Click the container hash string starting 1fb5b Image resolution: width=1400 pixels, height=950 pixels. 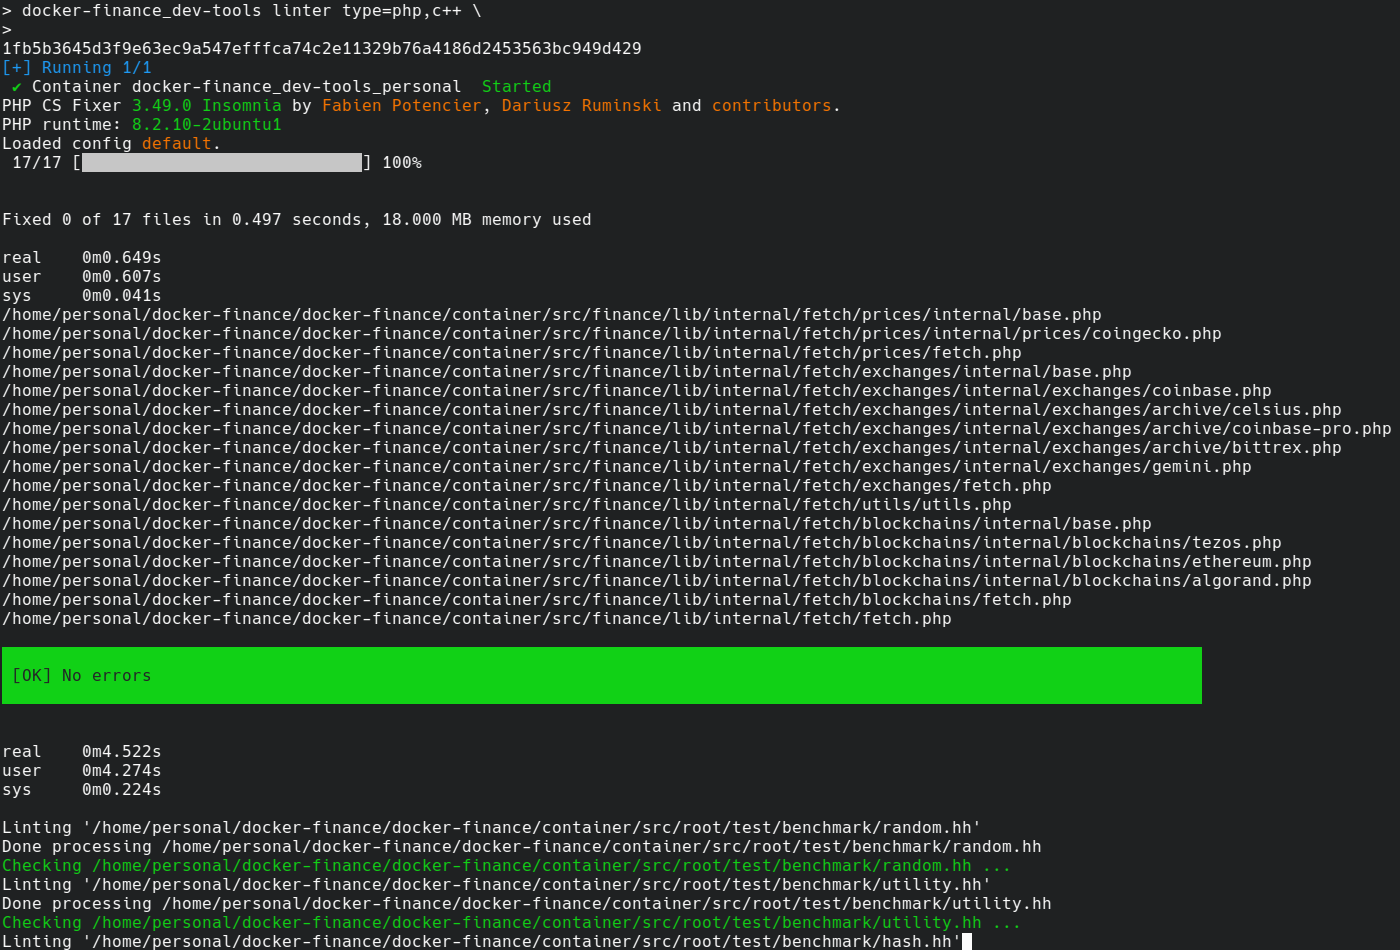click(321, 49)
